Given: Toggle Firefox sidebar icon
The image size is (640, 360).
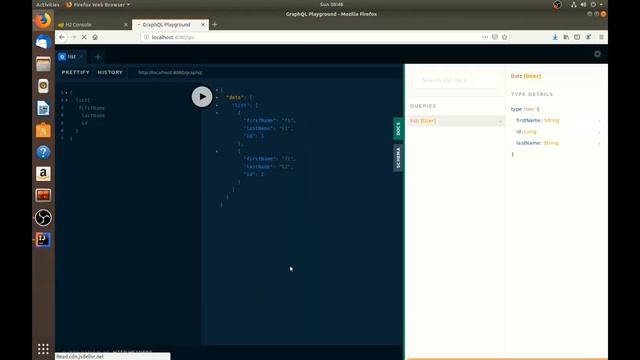Looking at the screenshot, I should (577, 37).
